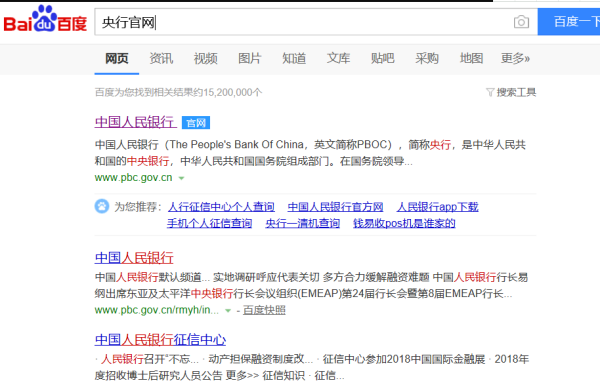Expand dropdown arrow after www.pbc.gov.cn
This screenshot has width=600, height=381.
tap(182, 178)
